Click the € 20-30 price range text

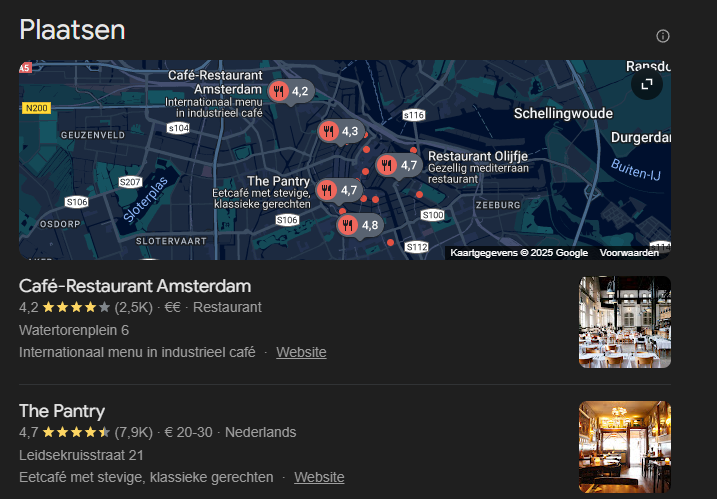188,432
